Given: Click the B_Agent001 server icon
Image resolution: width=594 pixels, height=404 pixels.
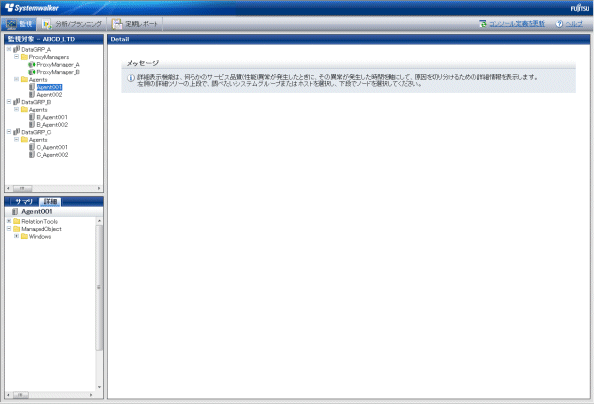Looking at the screenshot, I should point(32,117).
